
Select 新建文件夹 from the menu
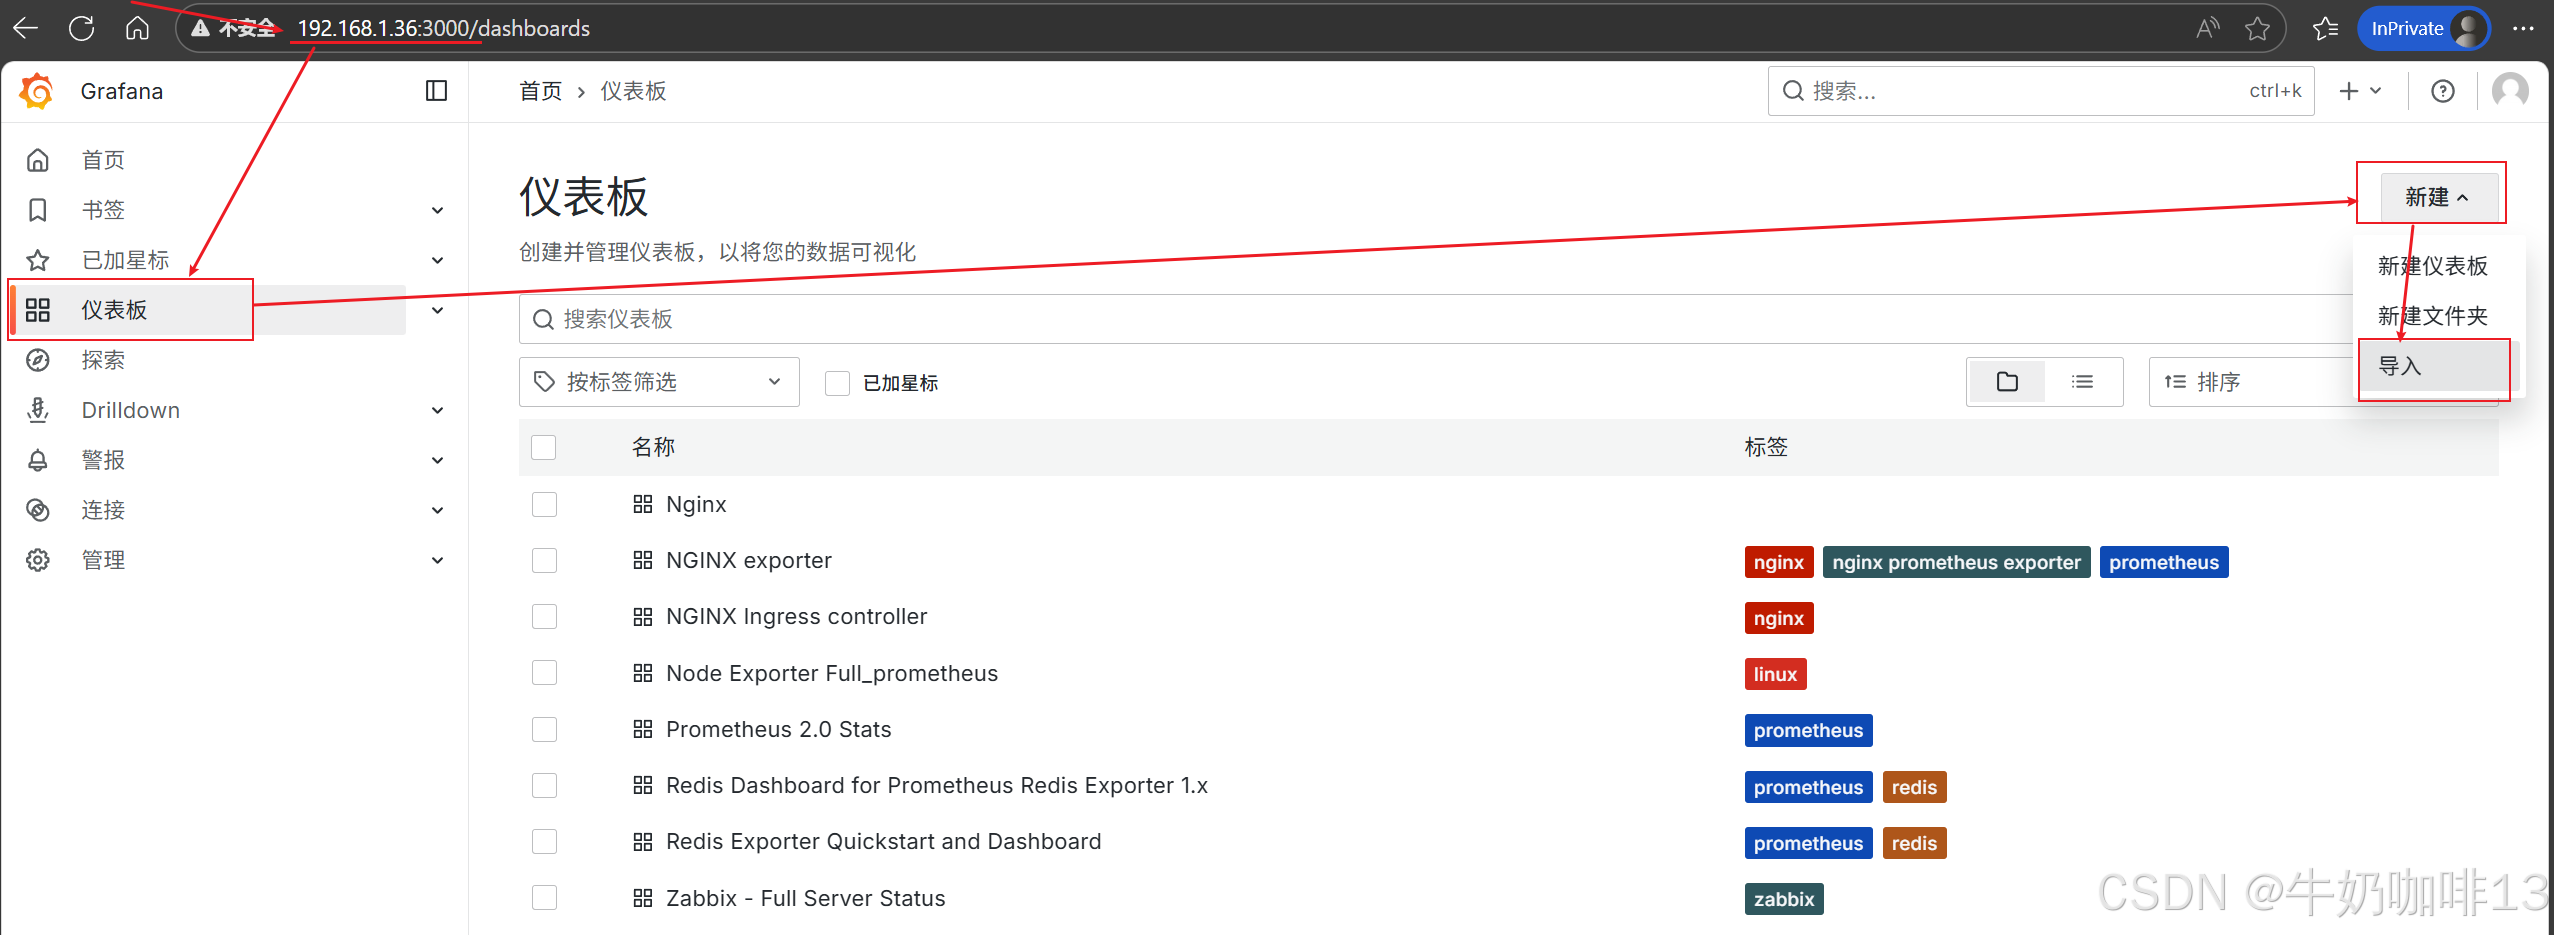pos(2432,316)
